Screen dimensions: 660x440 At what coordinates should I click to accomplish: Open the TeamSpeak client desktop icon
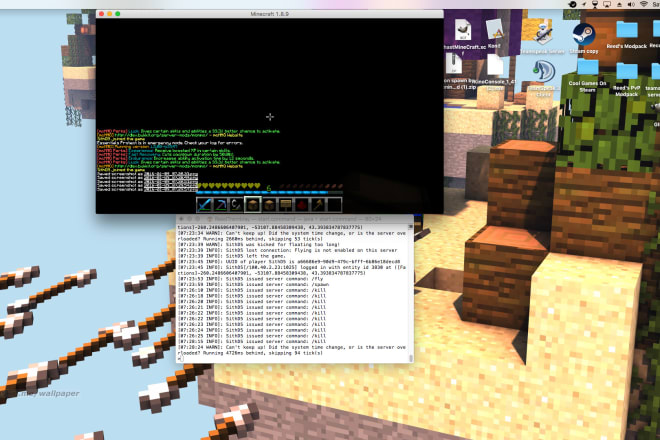click(544, 72)
